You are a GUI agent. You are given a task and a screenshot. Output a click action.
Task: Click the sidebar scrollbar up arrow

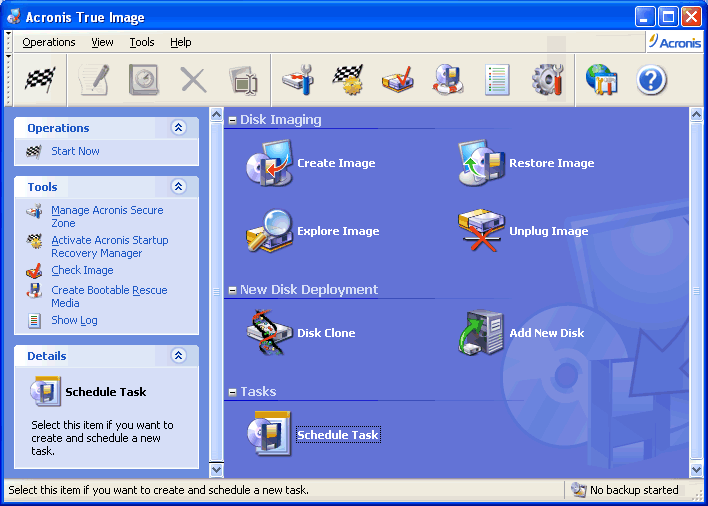pos(216,115)
